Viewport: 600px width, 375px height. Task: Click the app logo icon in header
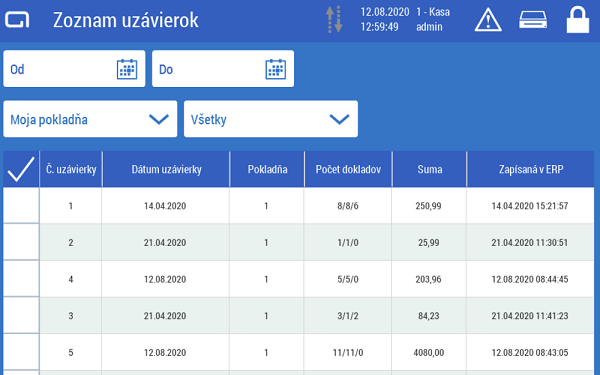(17, 20)
